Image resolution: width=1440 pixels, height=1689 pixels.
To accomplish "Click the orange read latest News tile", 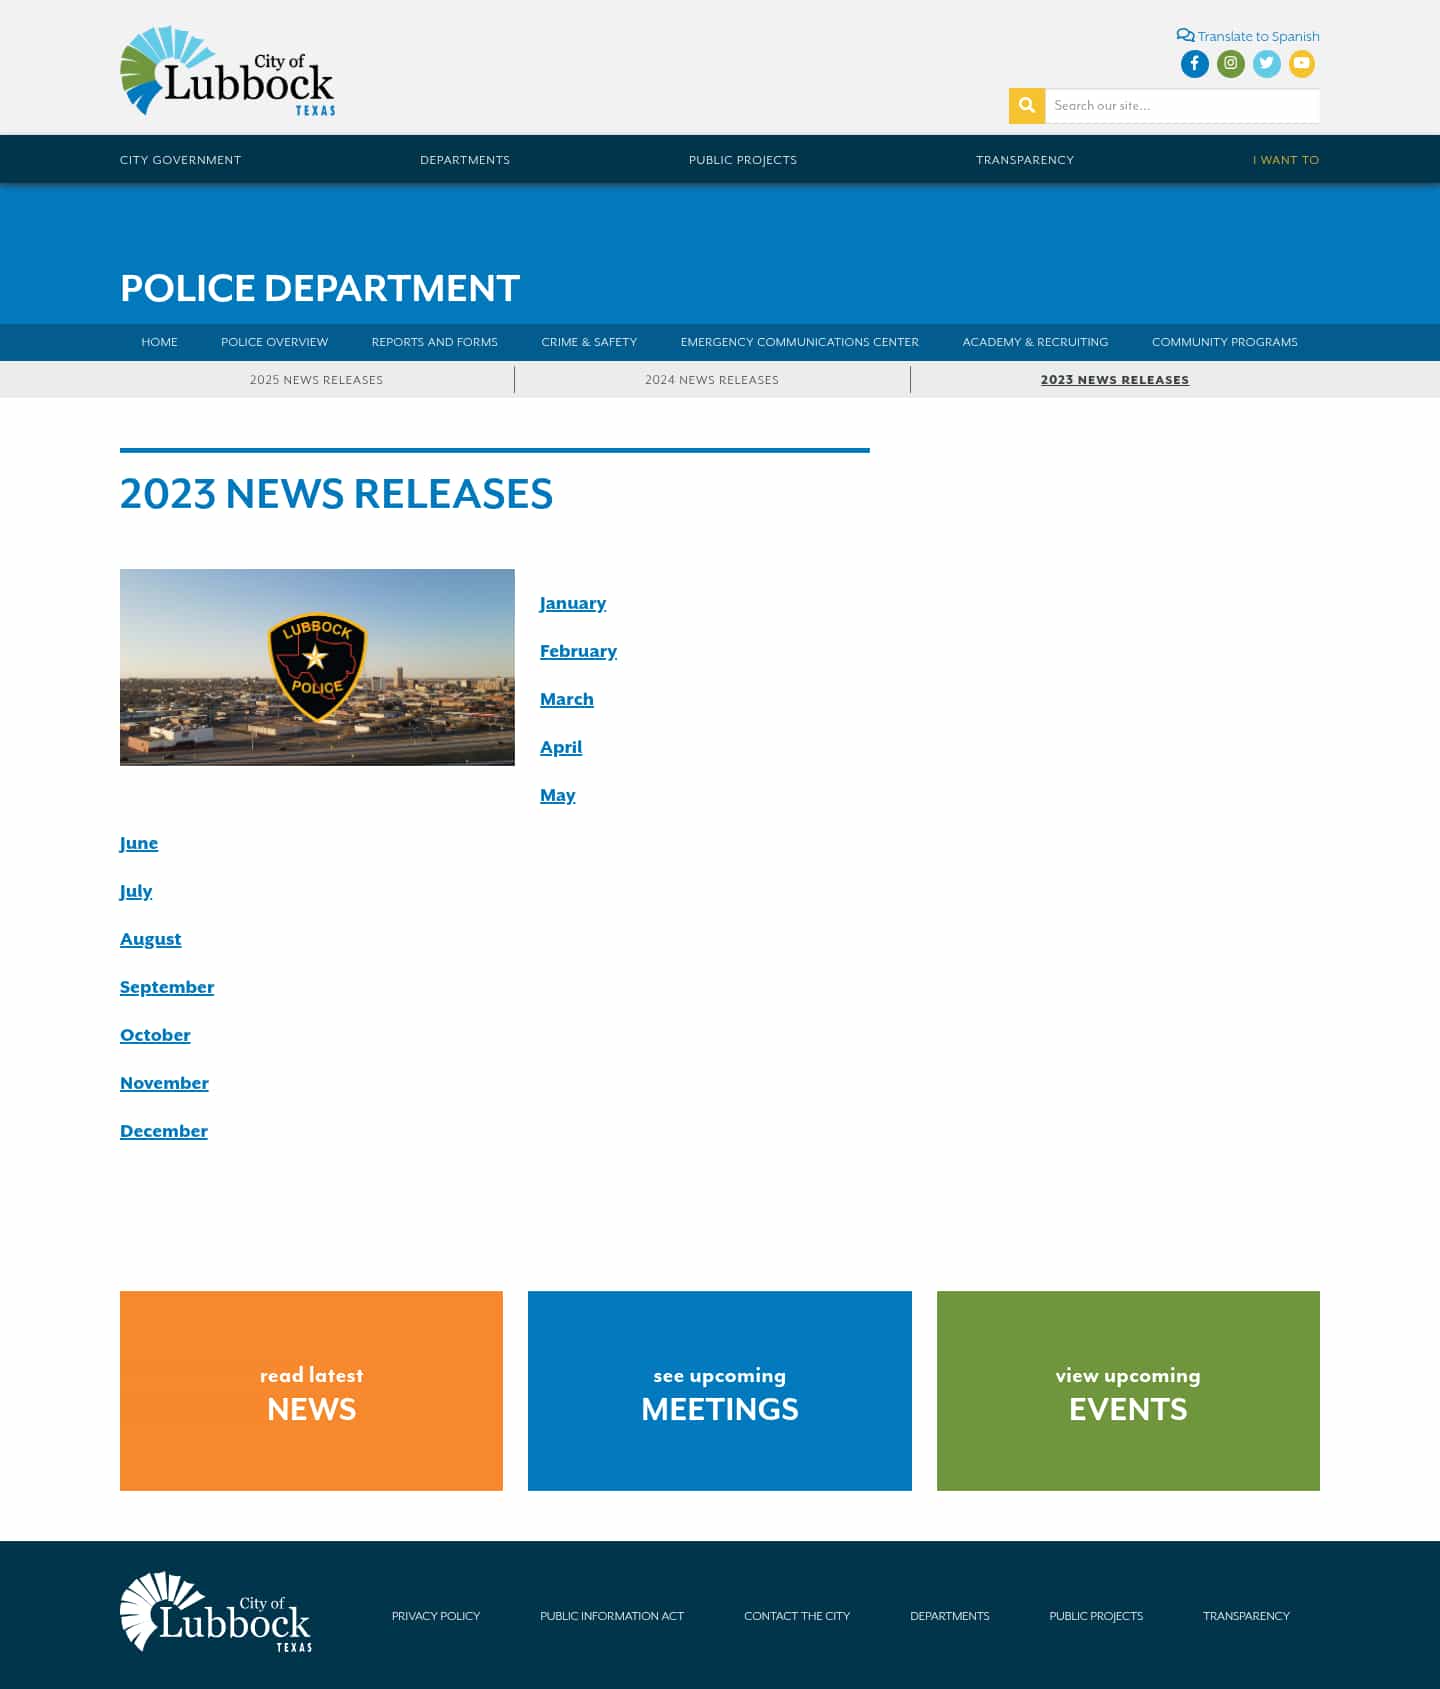I will point(311,1391).
